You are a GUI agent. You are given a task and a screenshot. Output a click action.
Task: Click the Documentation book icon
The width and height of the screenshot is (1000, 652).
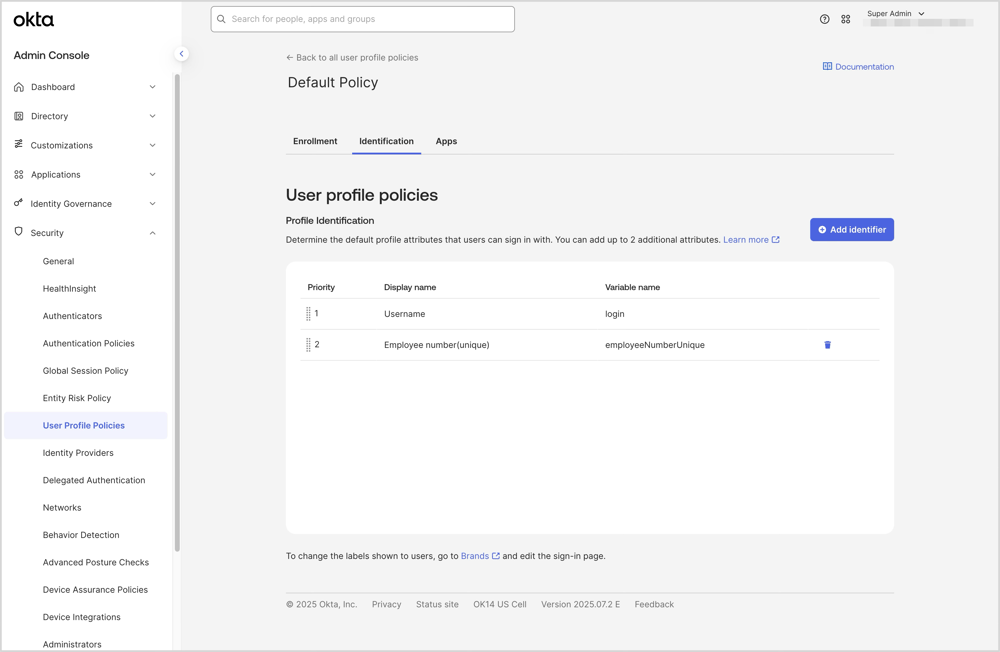(827, 66)
